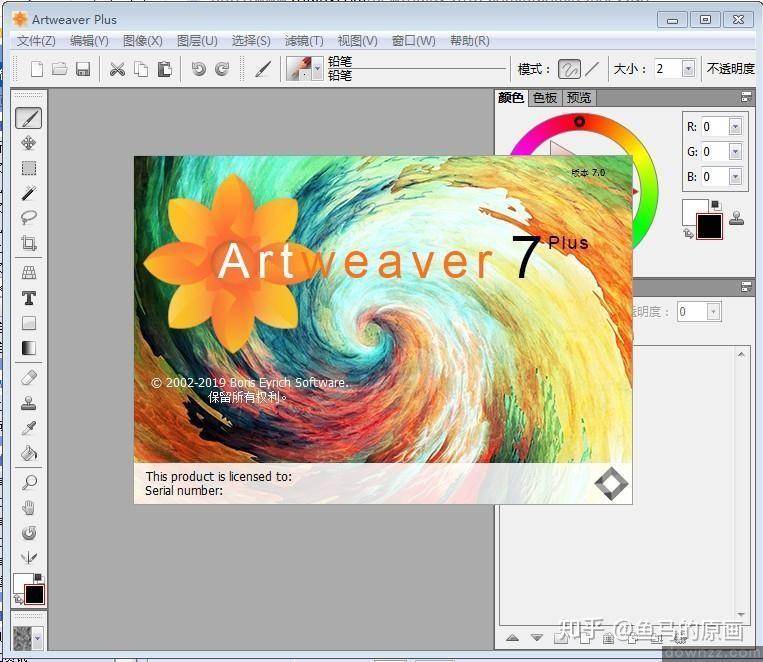Open a file with the folder icon
The image size is (763, 662).
[60, 69]
